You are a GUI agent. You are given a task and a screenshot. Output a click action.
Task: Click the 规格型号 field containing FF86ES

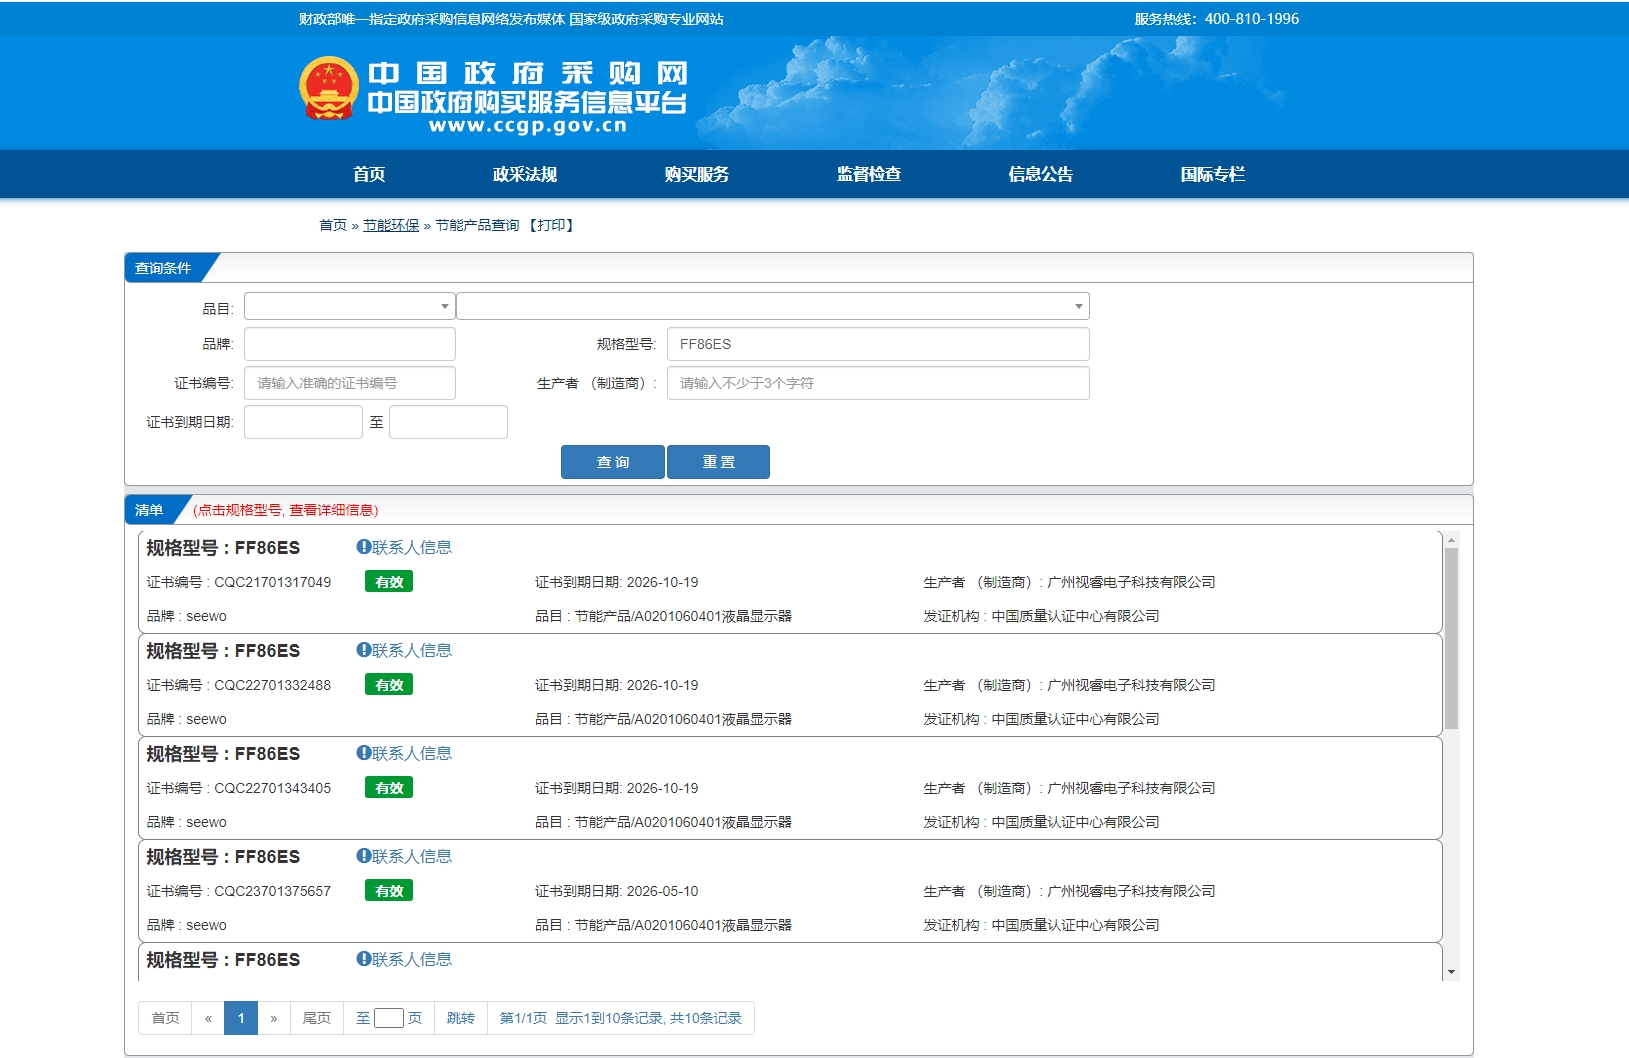[877, 344]
